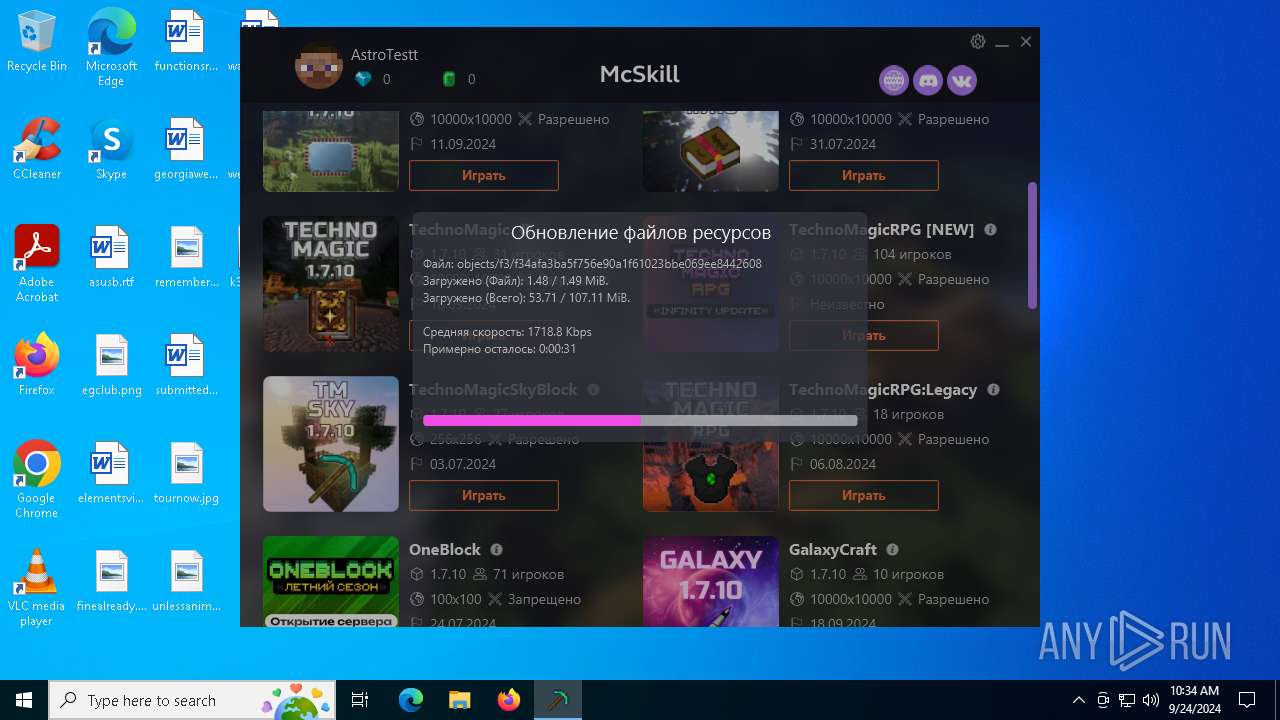1280x720 pixels.
Task: Select egclub.png file on desktop
Action: (x=111, y=366)
